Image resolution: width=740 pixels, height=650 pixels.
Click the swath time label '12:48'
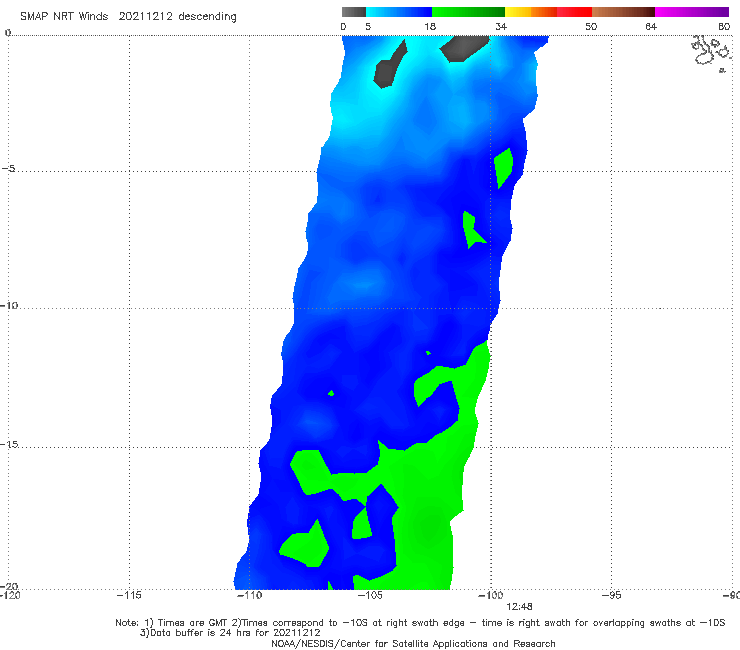point(519,607)
